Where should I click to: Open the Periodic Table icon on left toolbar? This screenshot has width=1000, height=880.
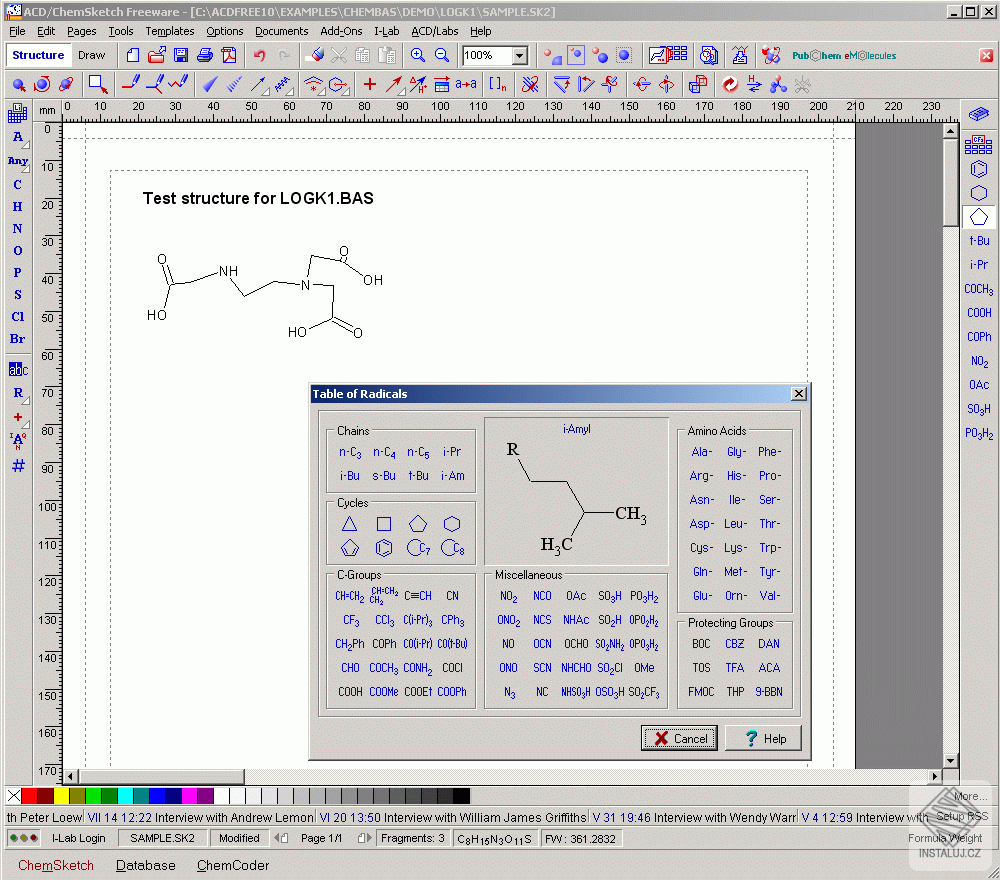coord(18,115)
